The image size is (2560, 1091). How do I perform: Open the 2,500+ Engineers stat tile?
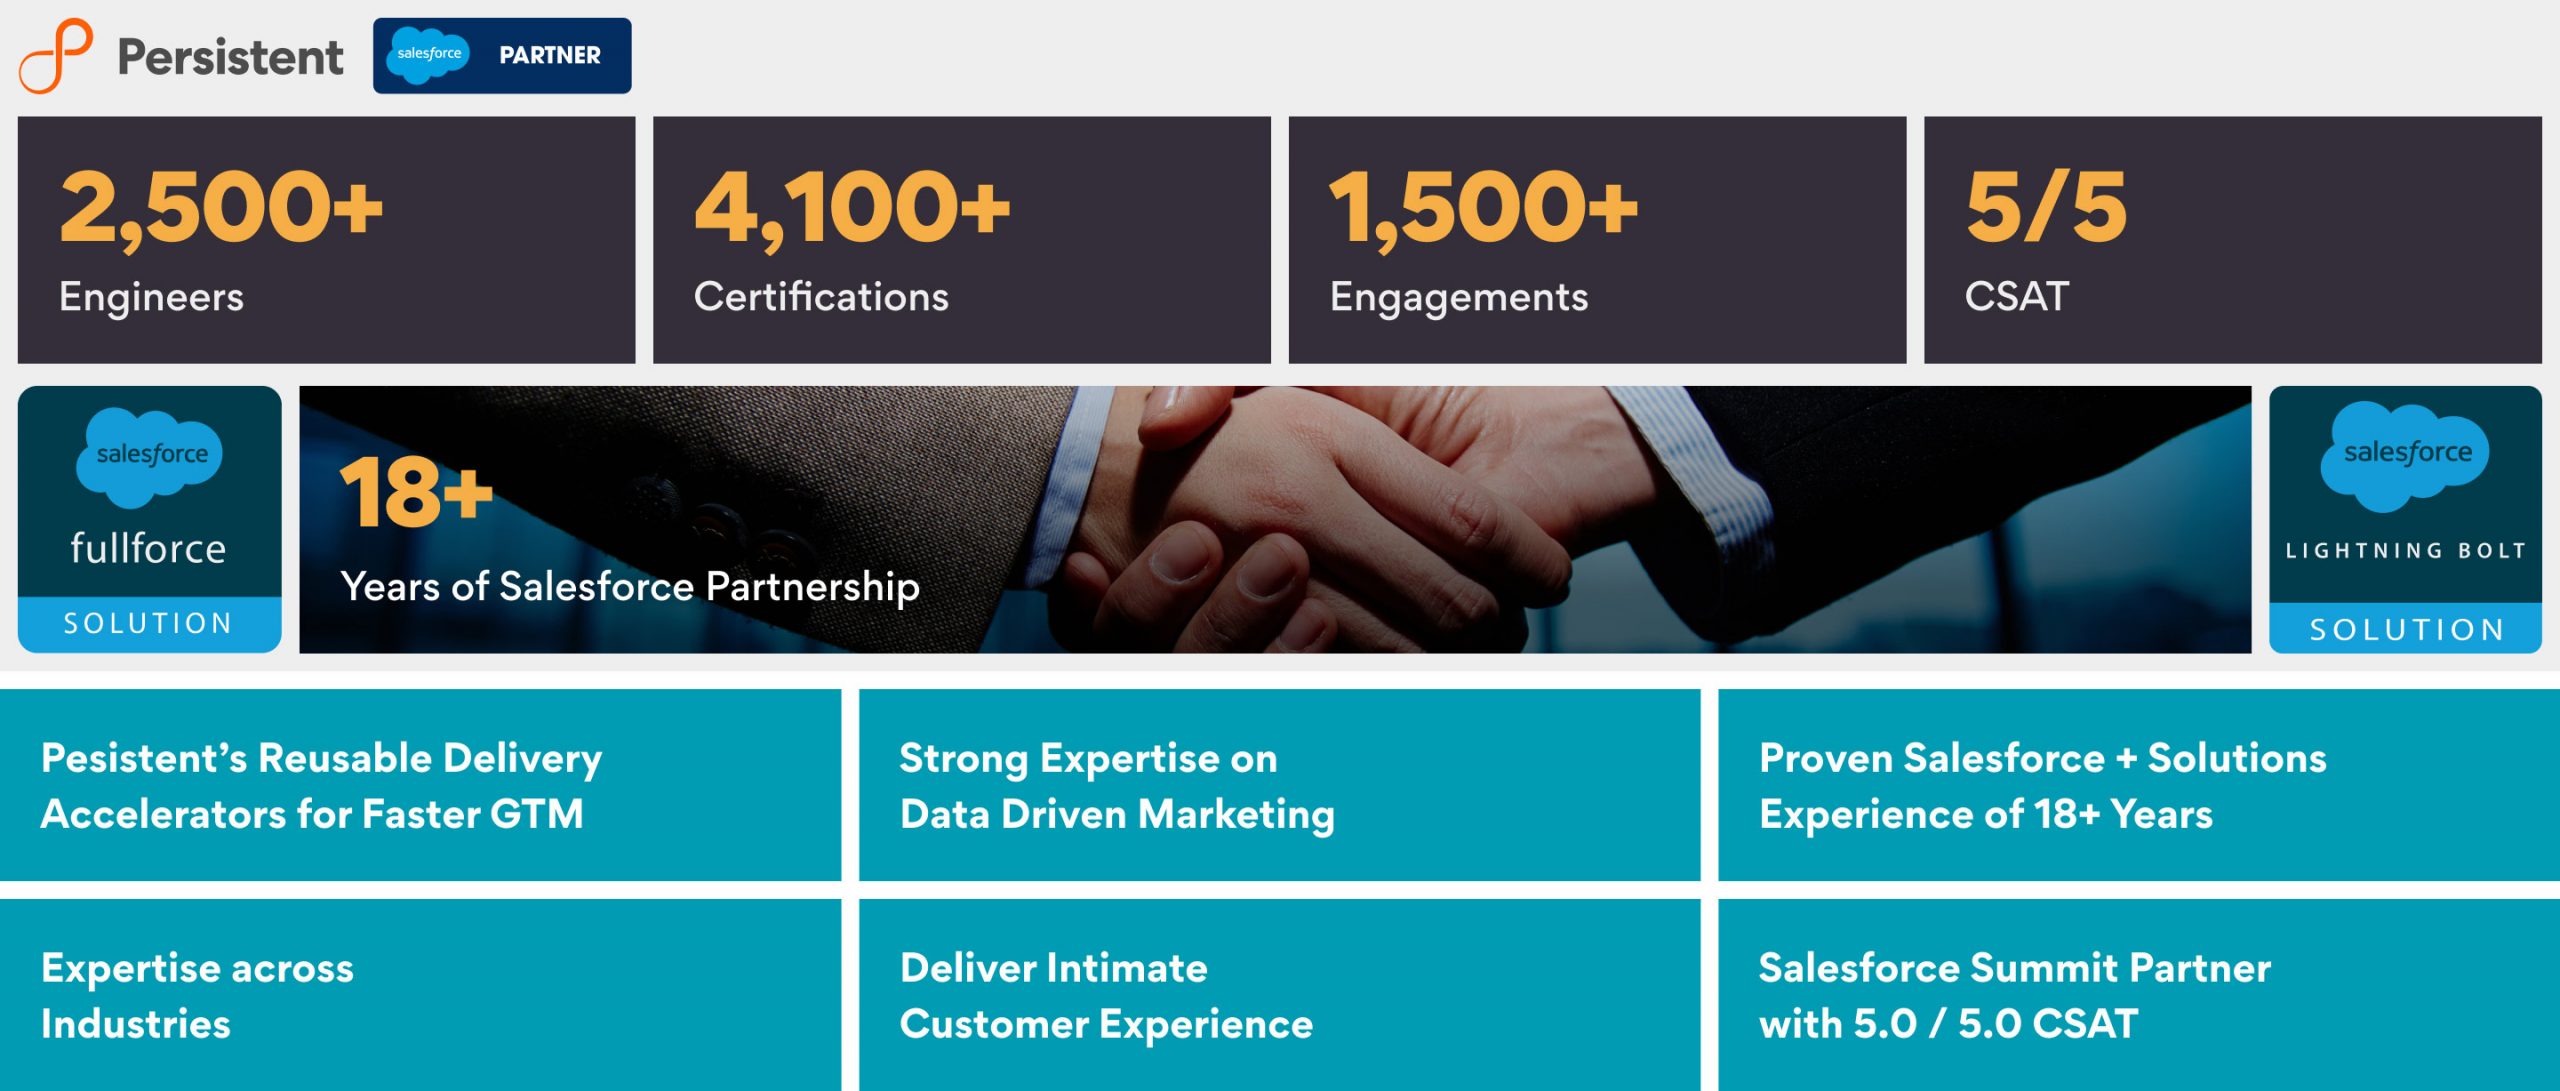327,240
